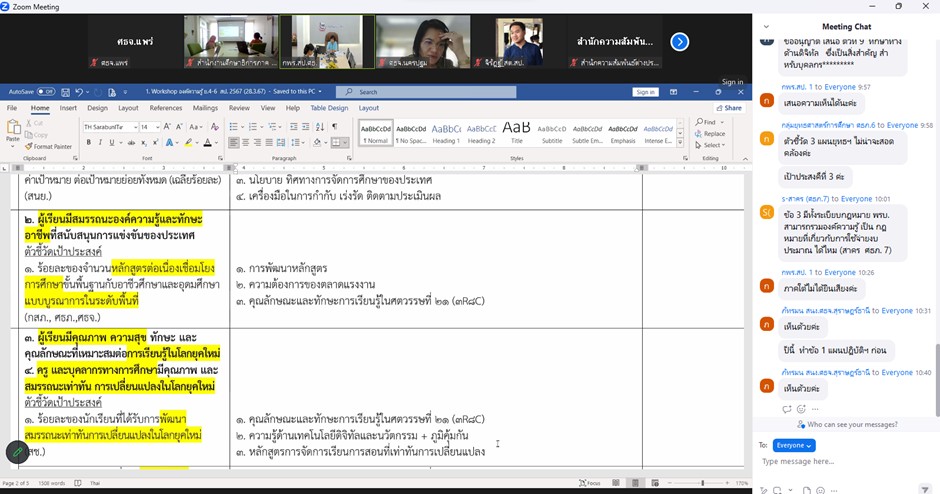Viewport: 940px width, 494px height.
Task: Align text left in Paragraph group
Action: pos(233,143)
